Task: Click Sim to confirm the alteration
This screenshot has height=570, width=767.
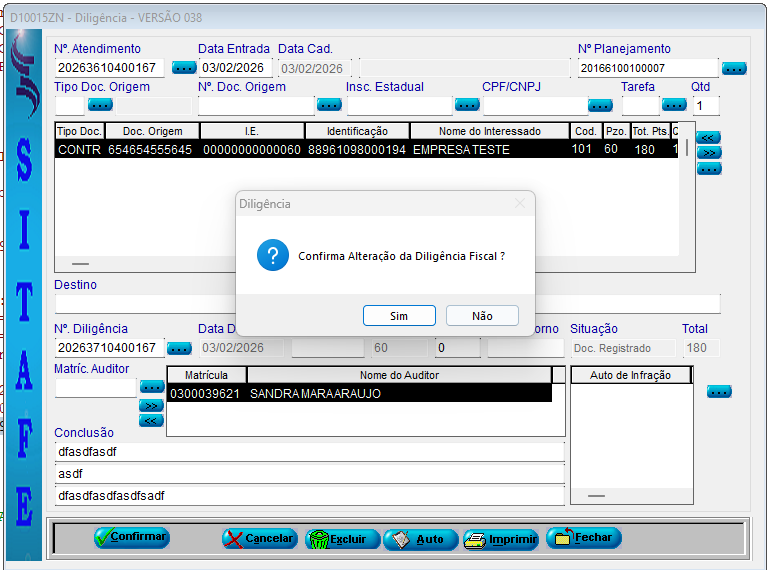Action: point(399,316)
